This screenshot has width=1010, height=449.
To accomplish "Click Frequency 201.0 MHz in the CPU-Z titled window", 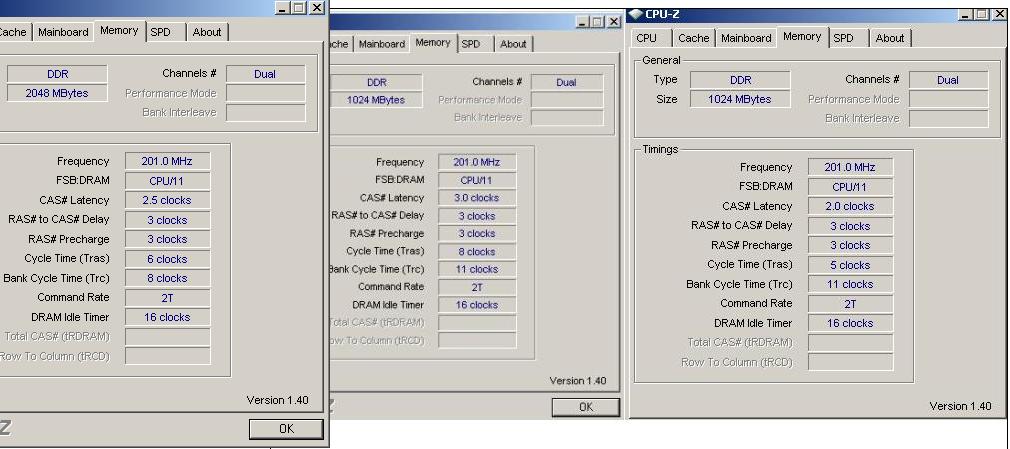I will point(850,167).
